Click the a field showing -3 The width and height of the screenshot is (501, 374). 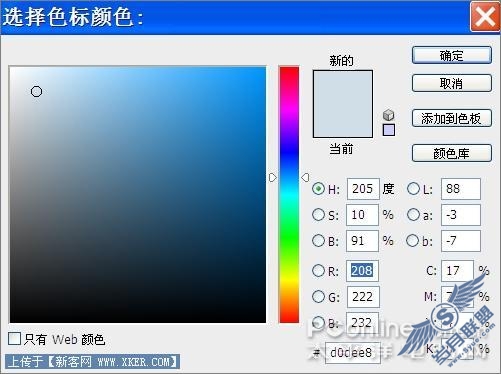coord(461,215)
